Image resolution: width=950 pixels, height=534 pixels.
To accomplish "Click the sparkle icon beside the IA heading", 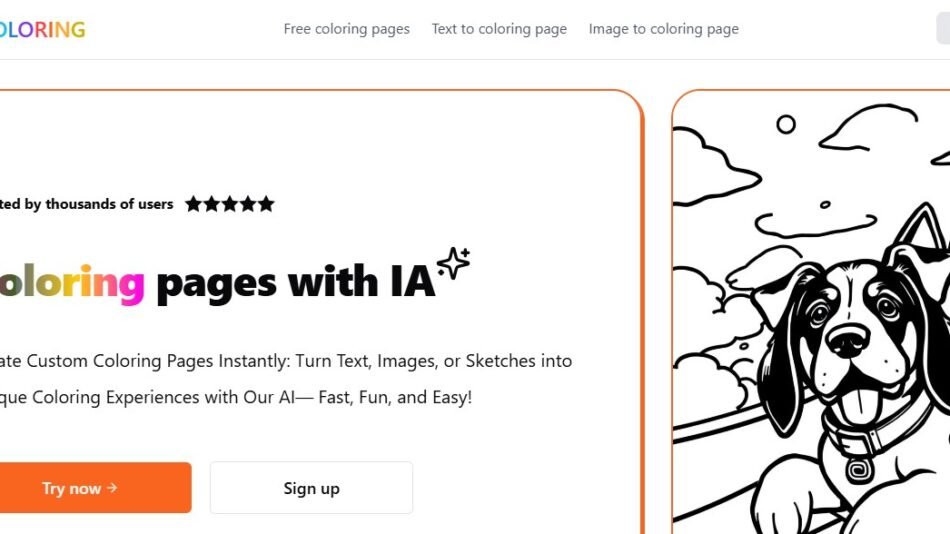I will [x=453, y=263].
